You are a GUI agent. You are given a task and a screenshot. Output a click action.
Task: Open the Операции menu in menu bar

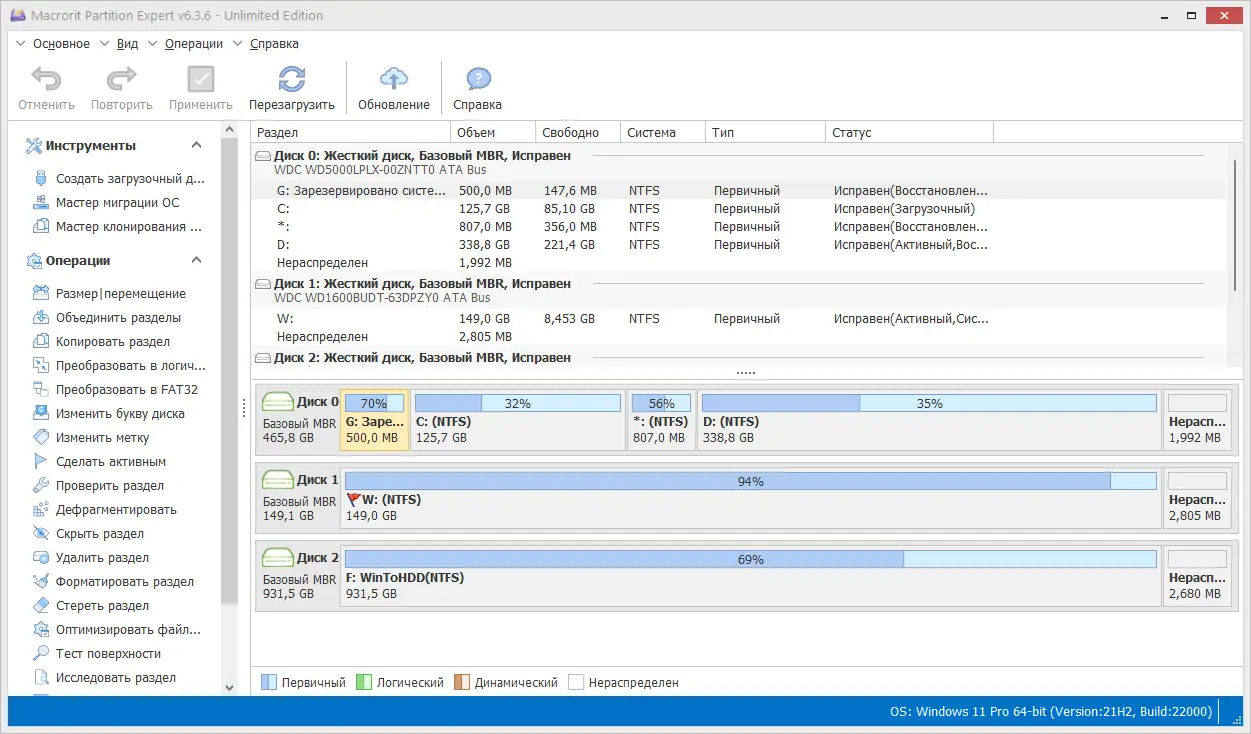194,44
